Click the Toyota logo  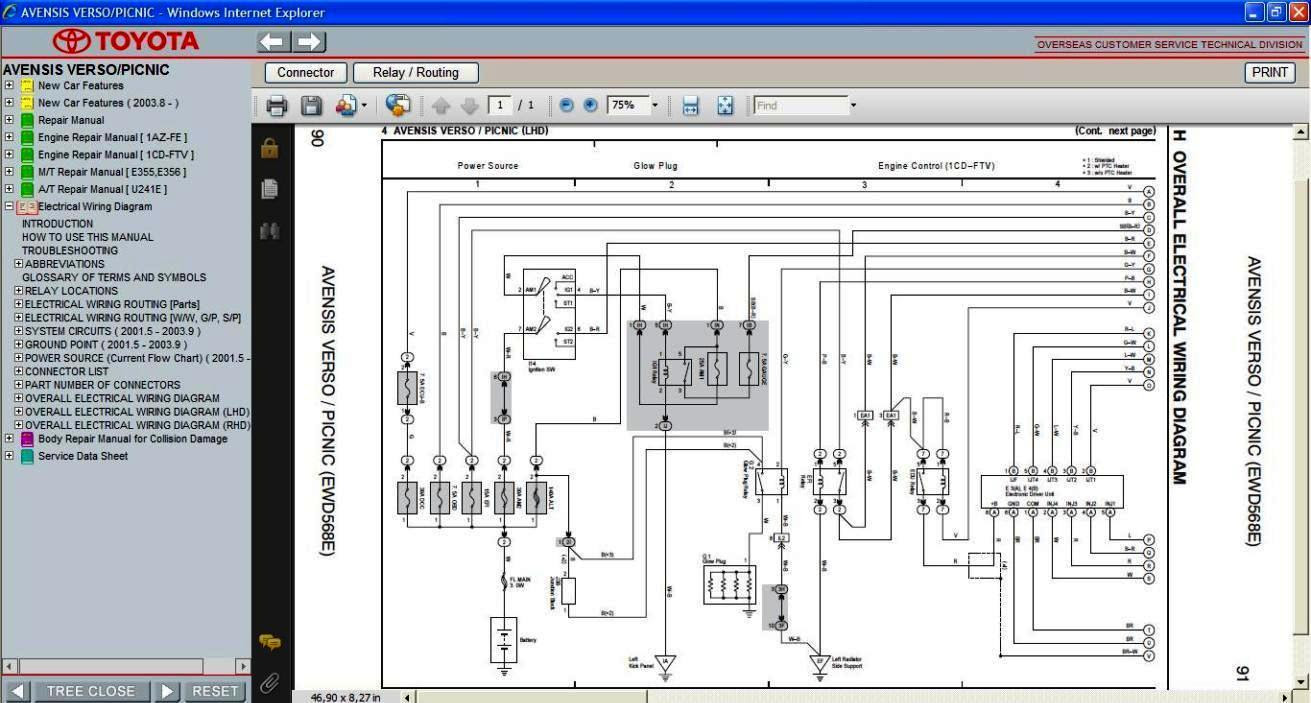pyautogui.click(x=126, y=41)
